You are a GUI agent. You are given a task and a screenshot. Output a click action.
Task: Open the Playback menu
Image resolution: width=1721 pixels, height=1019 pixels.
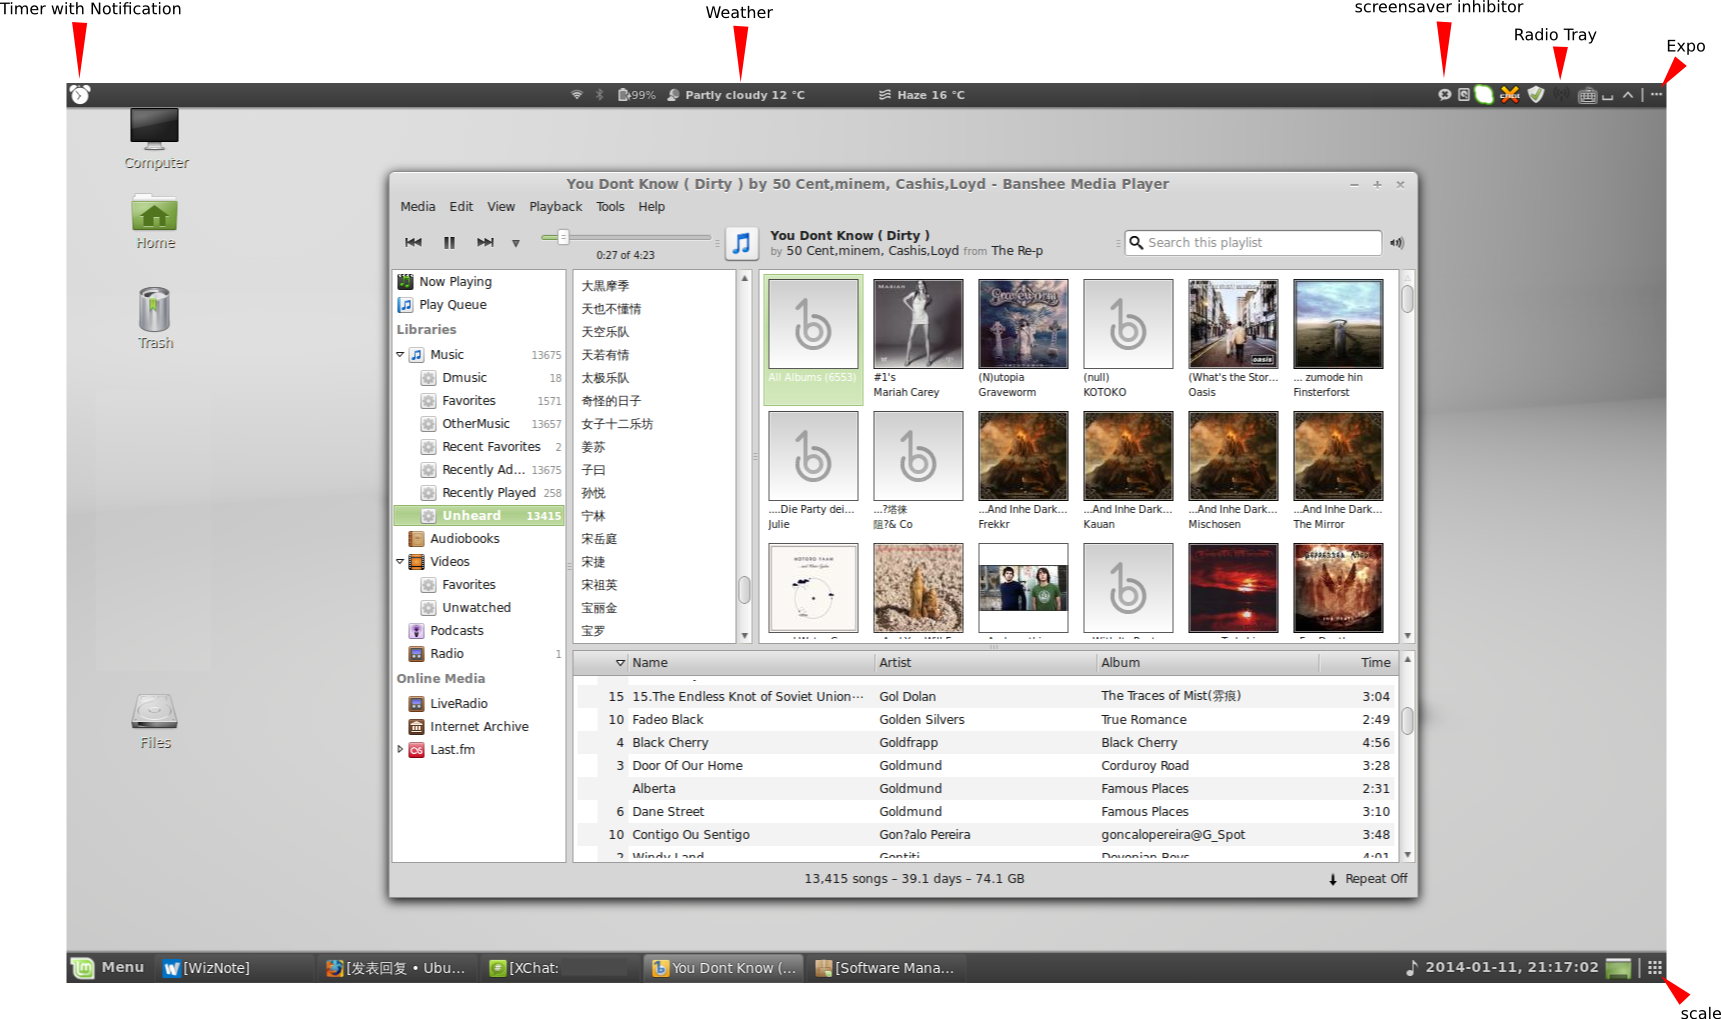click(555, 207)
